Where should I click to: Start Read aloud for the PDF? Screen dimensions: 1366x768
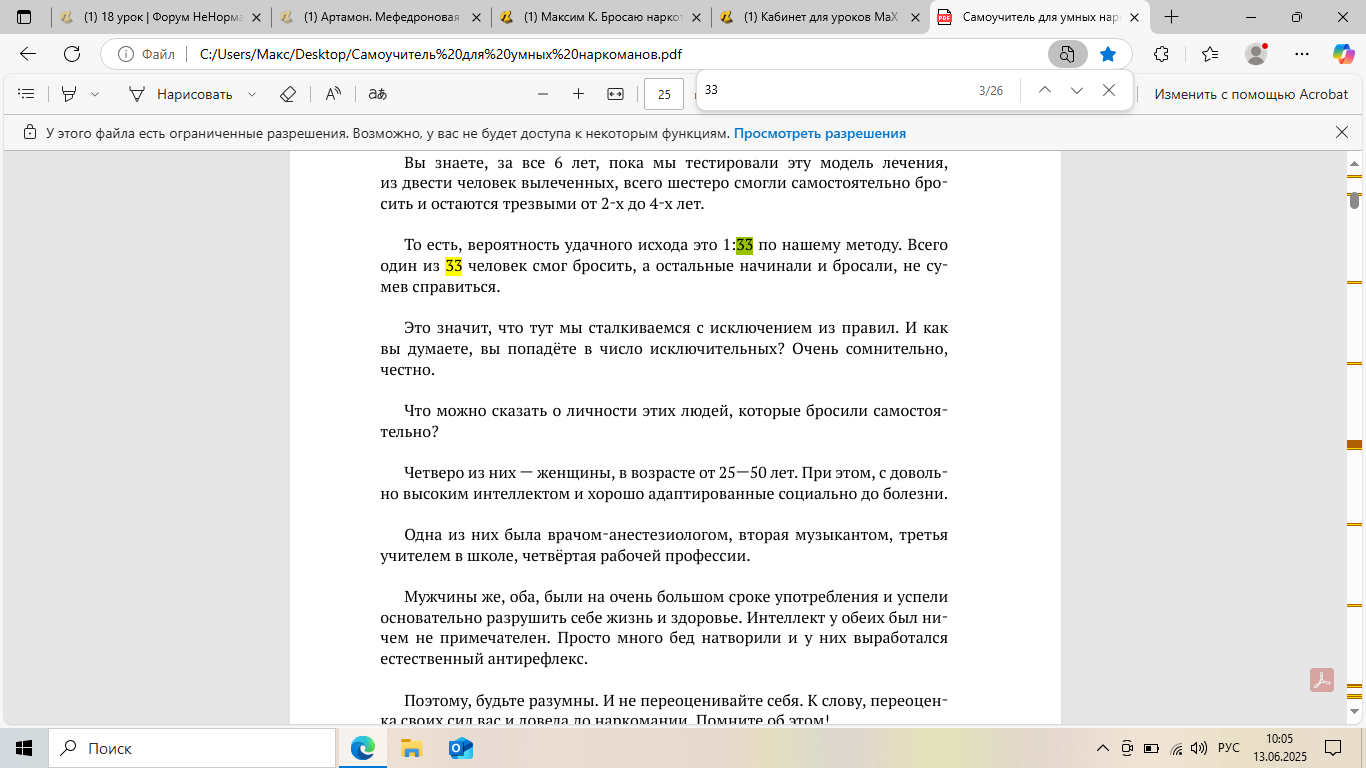[333, 94]
